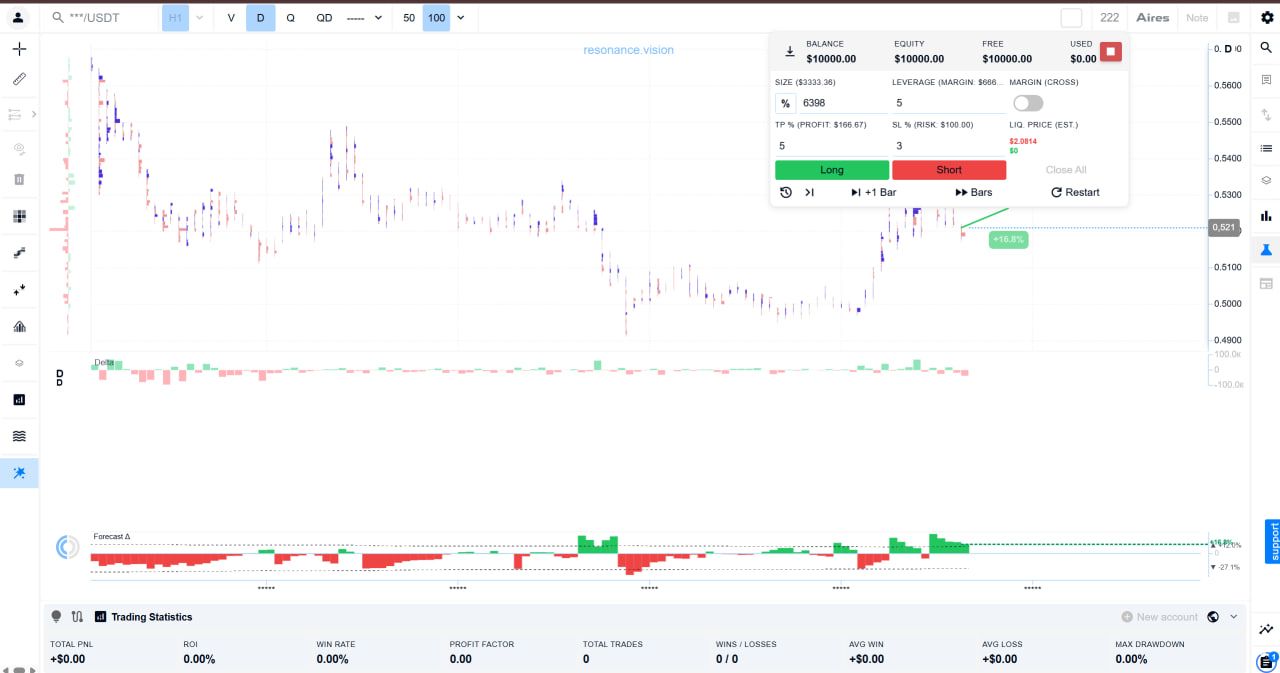The height and width of the screenshot is (673, 1280).
Task: Toggle the Q chart mode button
Action: (291, 18)
